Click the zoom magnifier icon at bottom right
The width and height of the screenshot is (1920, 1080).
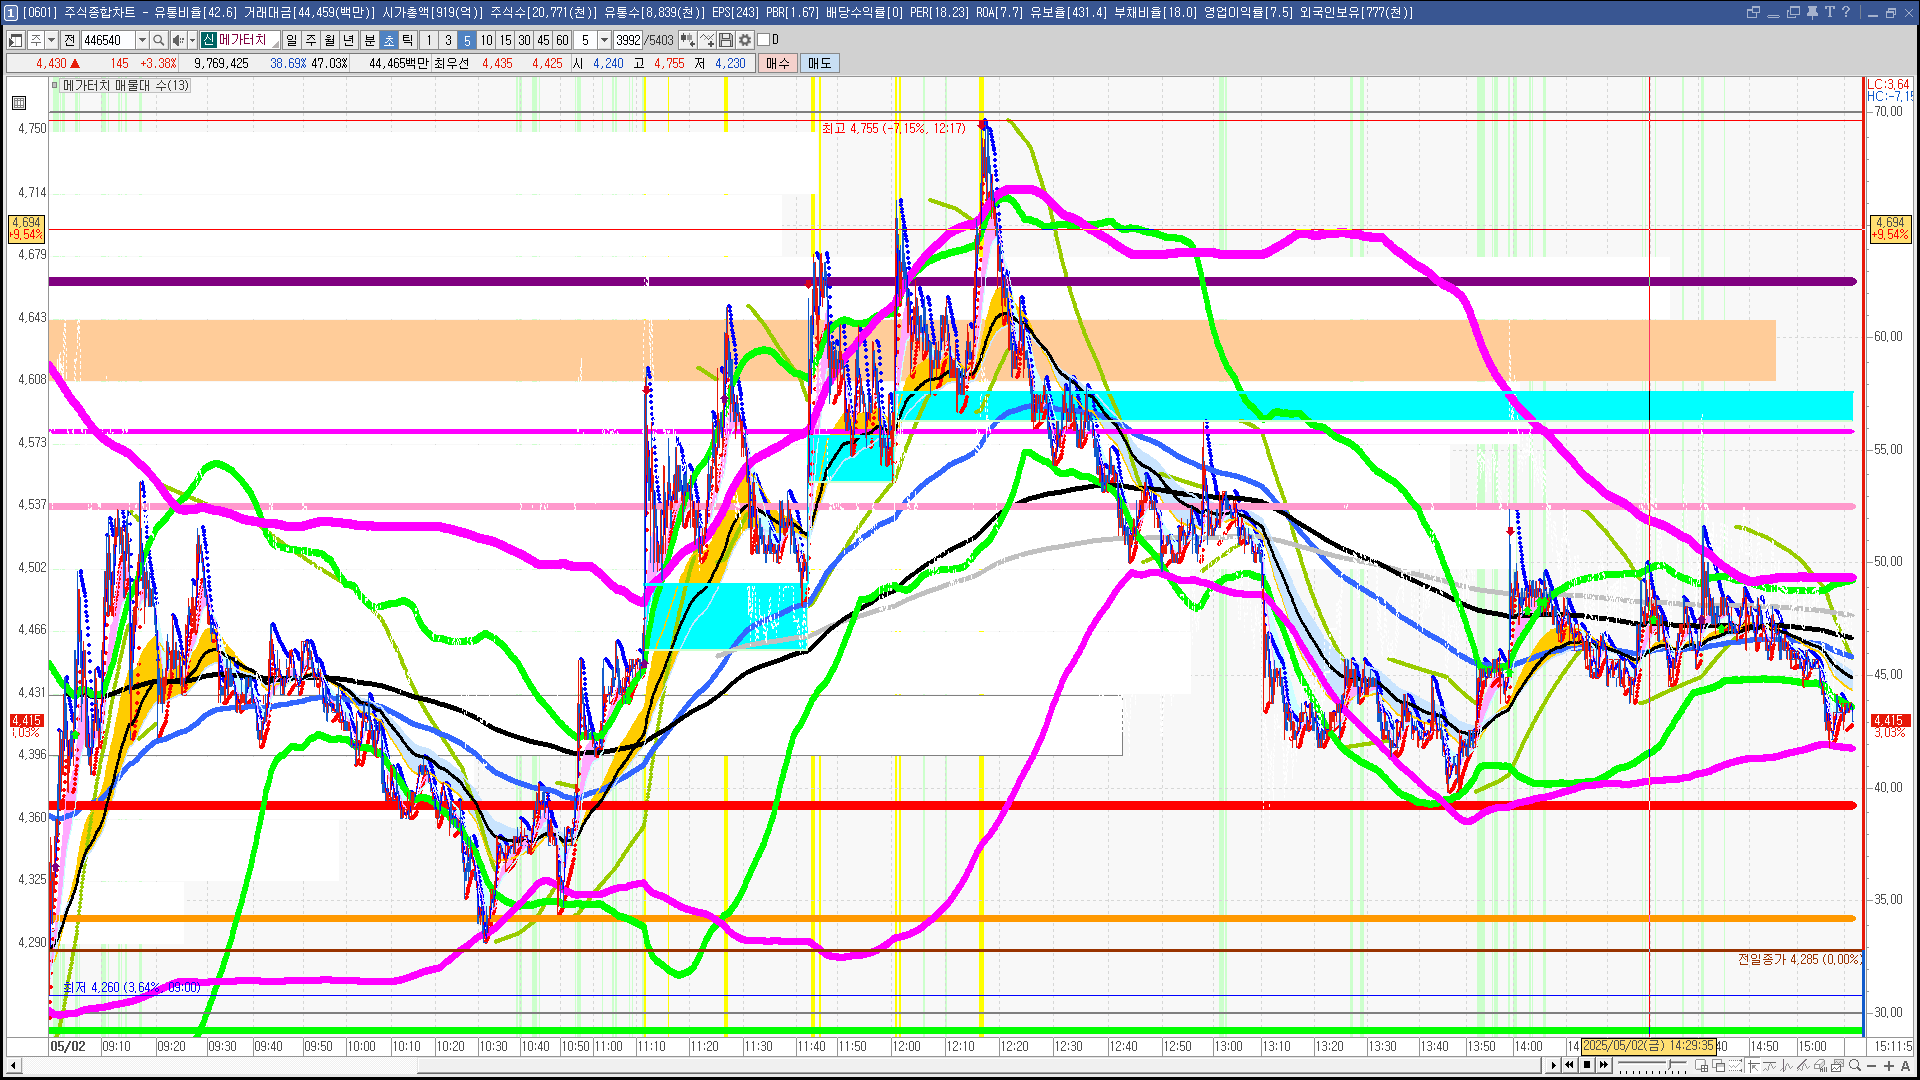click(1855, 1066)
